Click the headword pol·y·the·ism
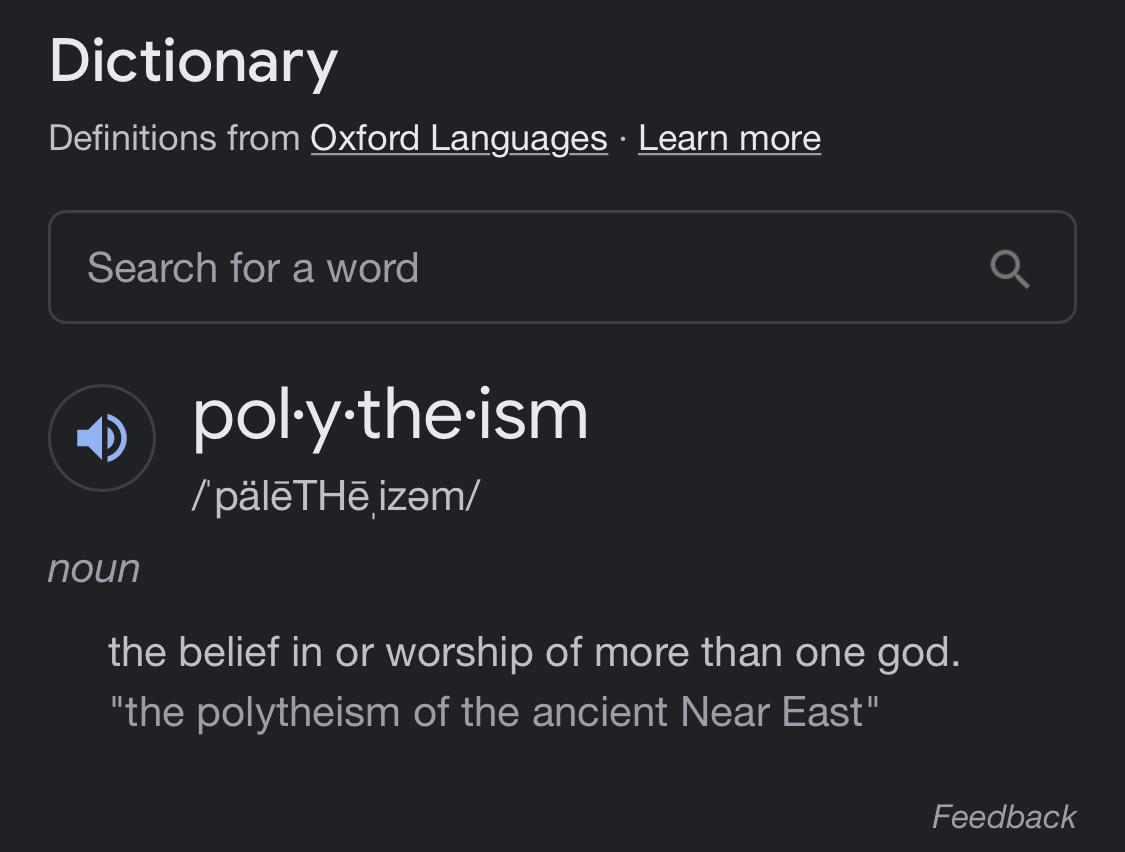 coord(390,414)
